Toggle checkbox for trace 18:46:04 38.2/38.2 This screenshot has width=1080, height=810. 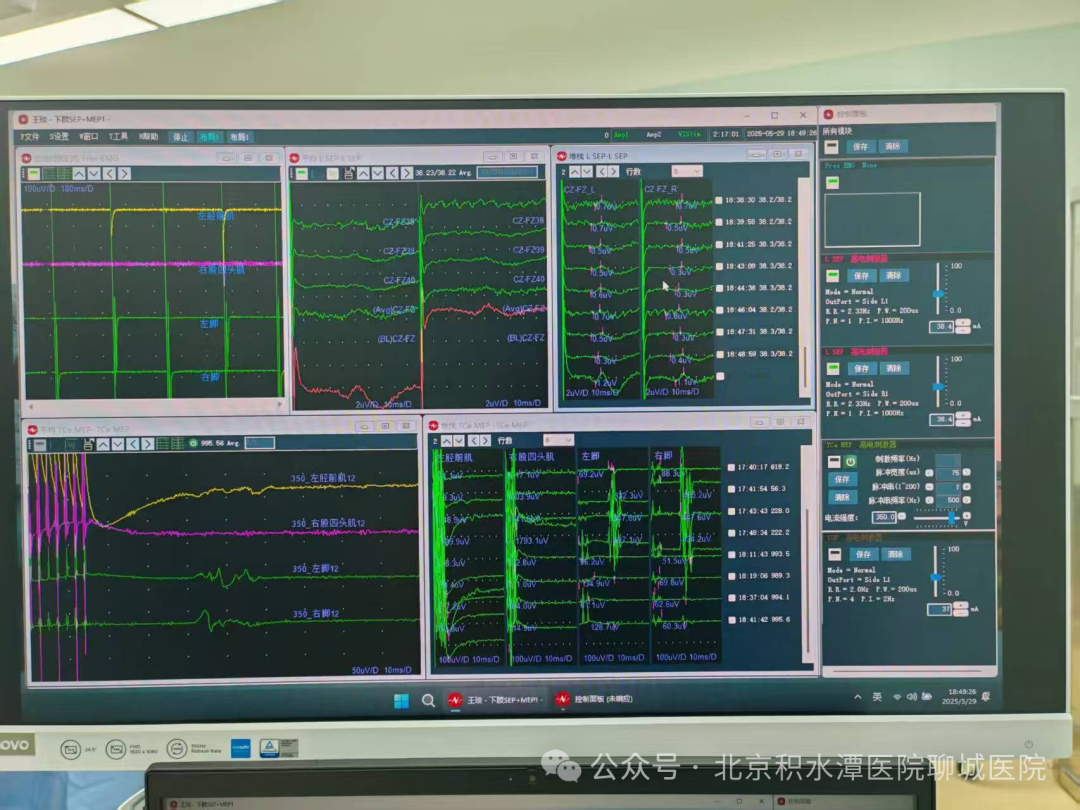[x=719, y=310]
